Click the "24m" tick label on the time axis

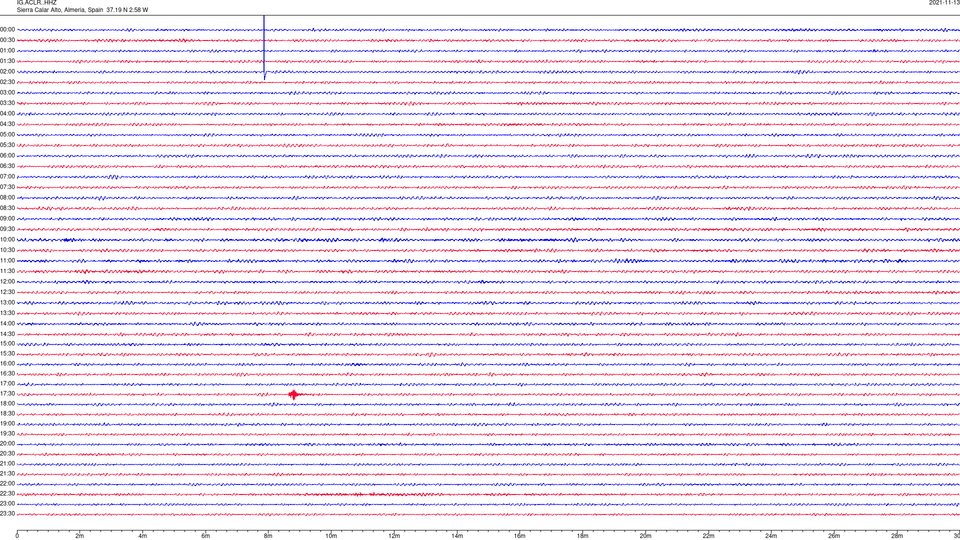[771, 536]
